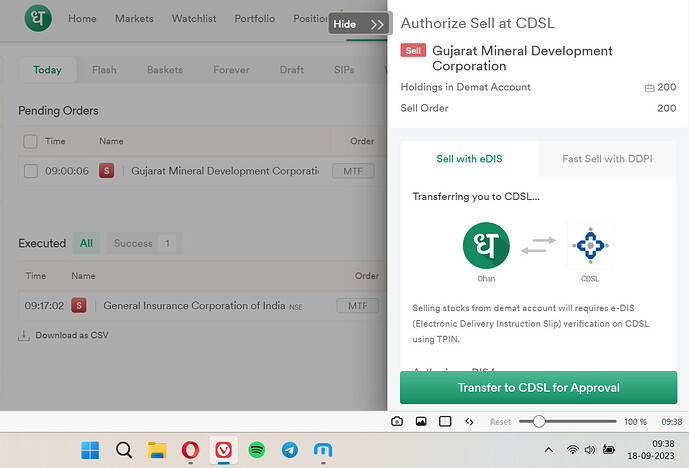Click the page actions code icon

coord(469,422)
